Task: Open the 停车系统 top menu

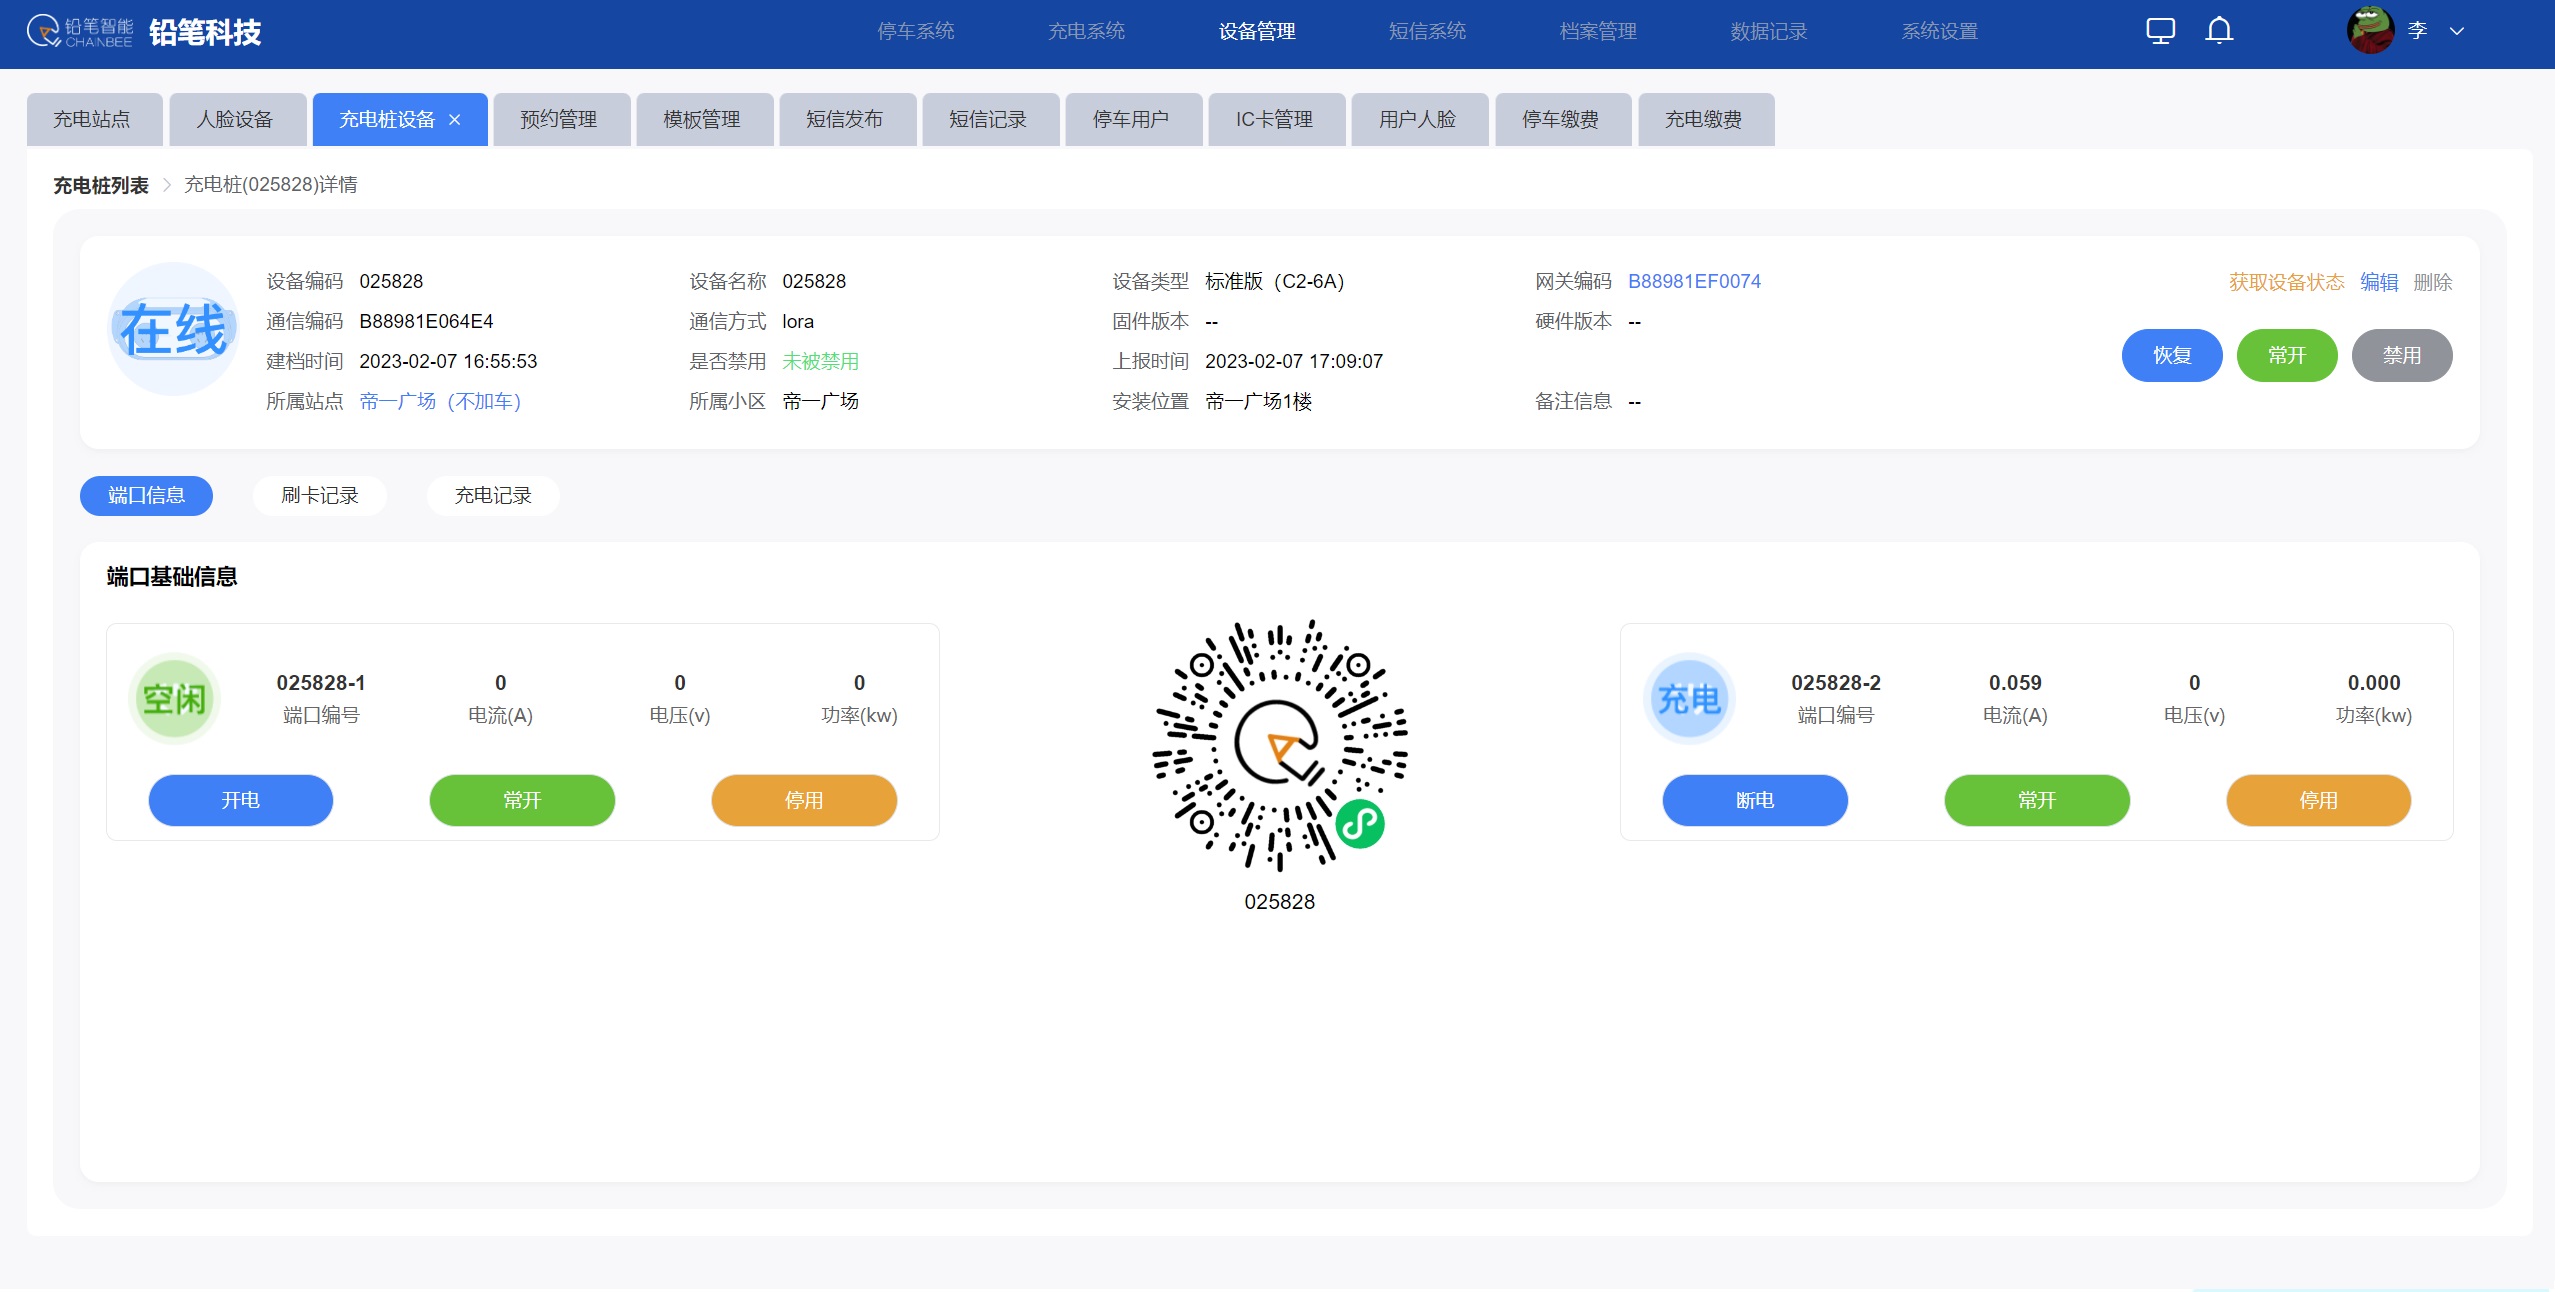Action: 915,32
